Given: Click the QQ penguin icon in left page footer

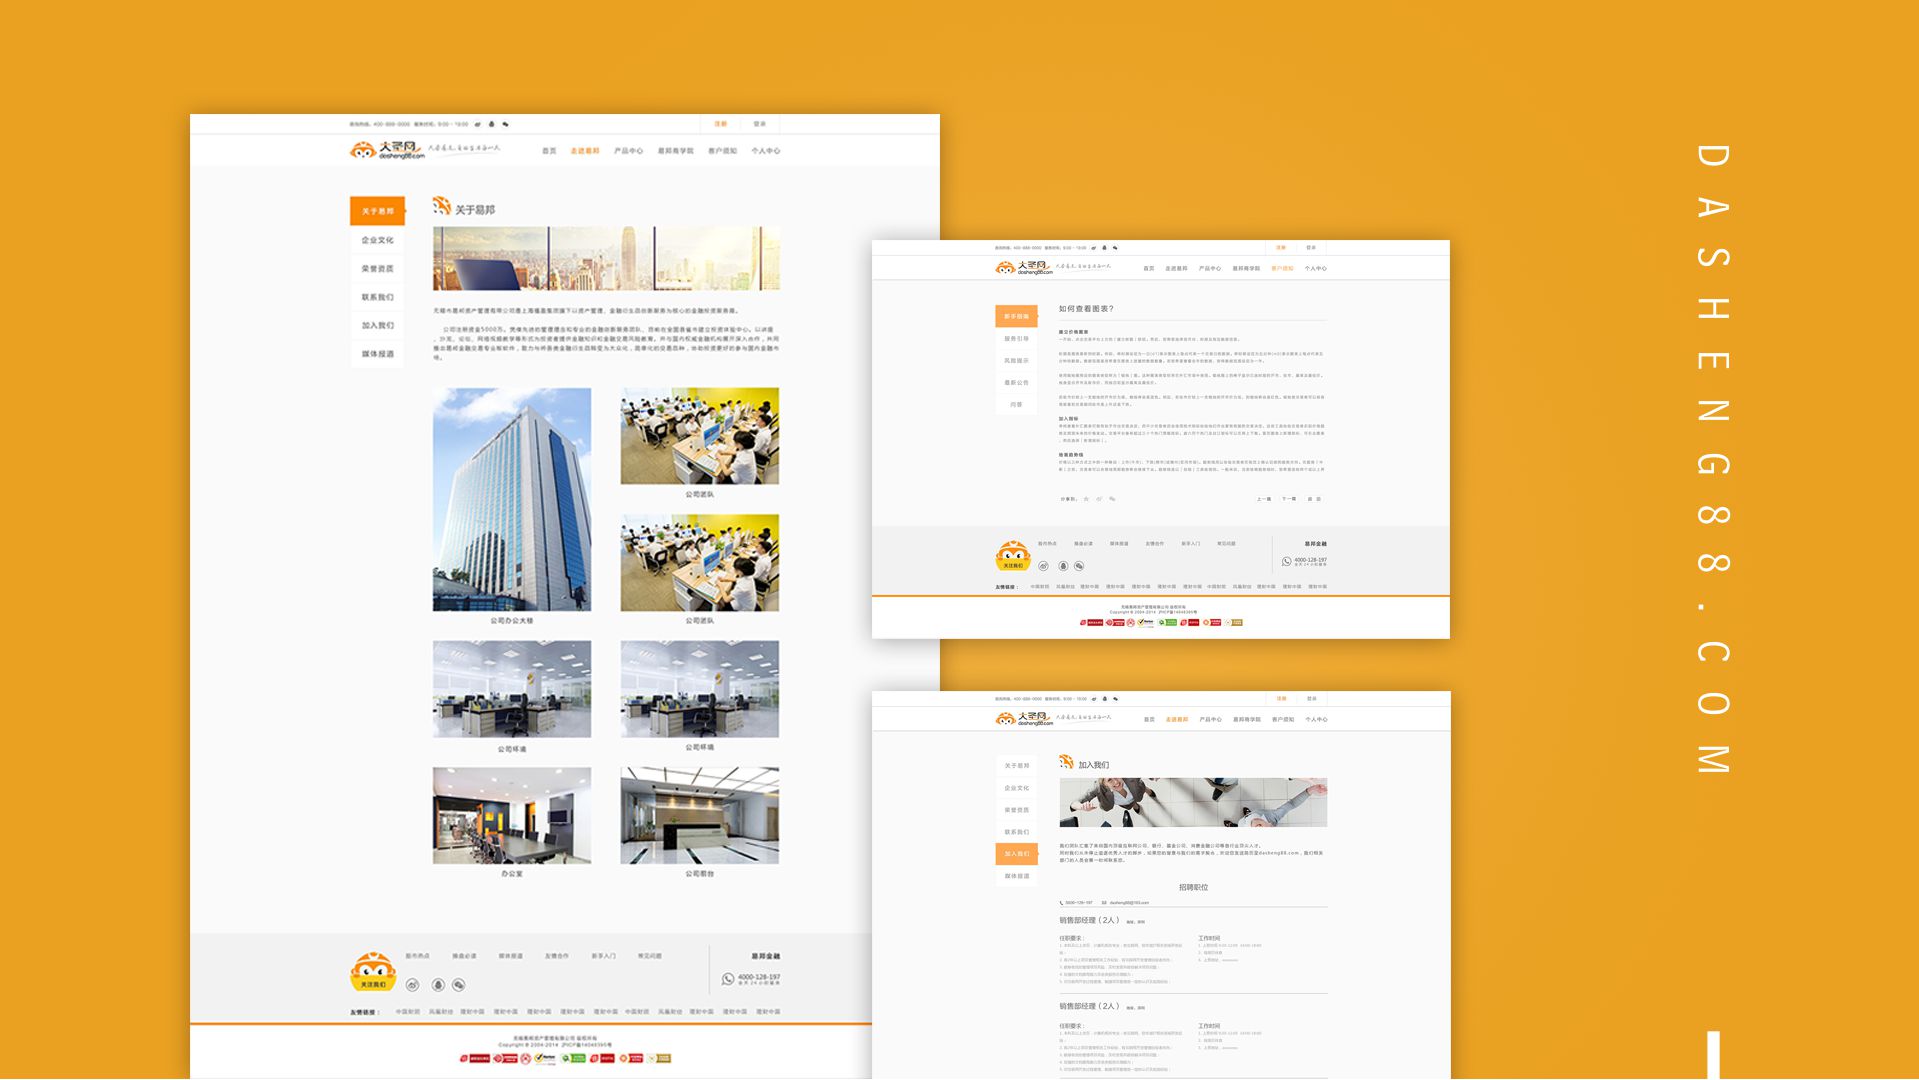Looking at the screenshot, I should click(437, 985).
